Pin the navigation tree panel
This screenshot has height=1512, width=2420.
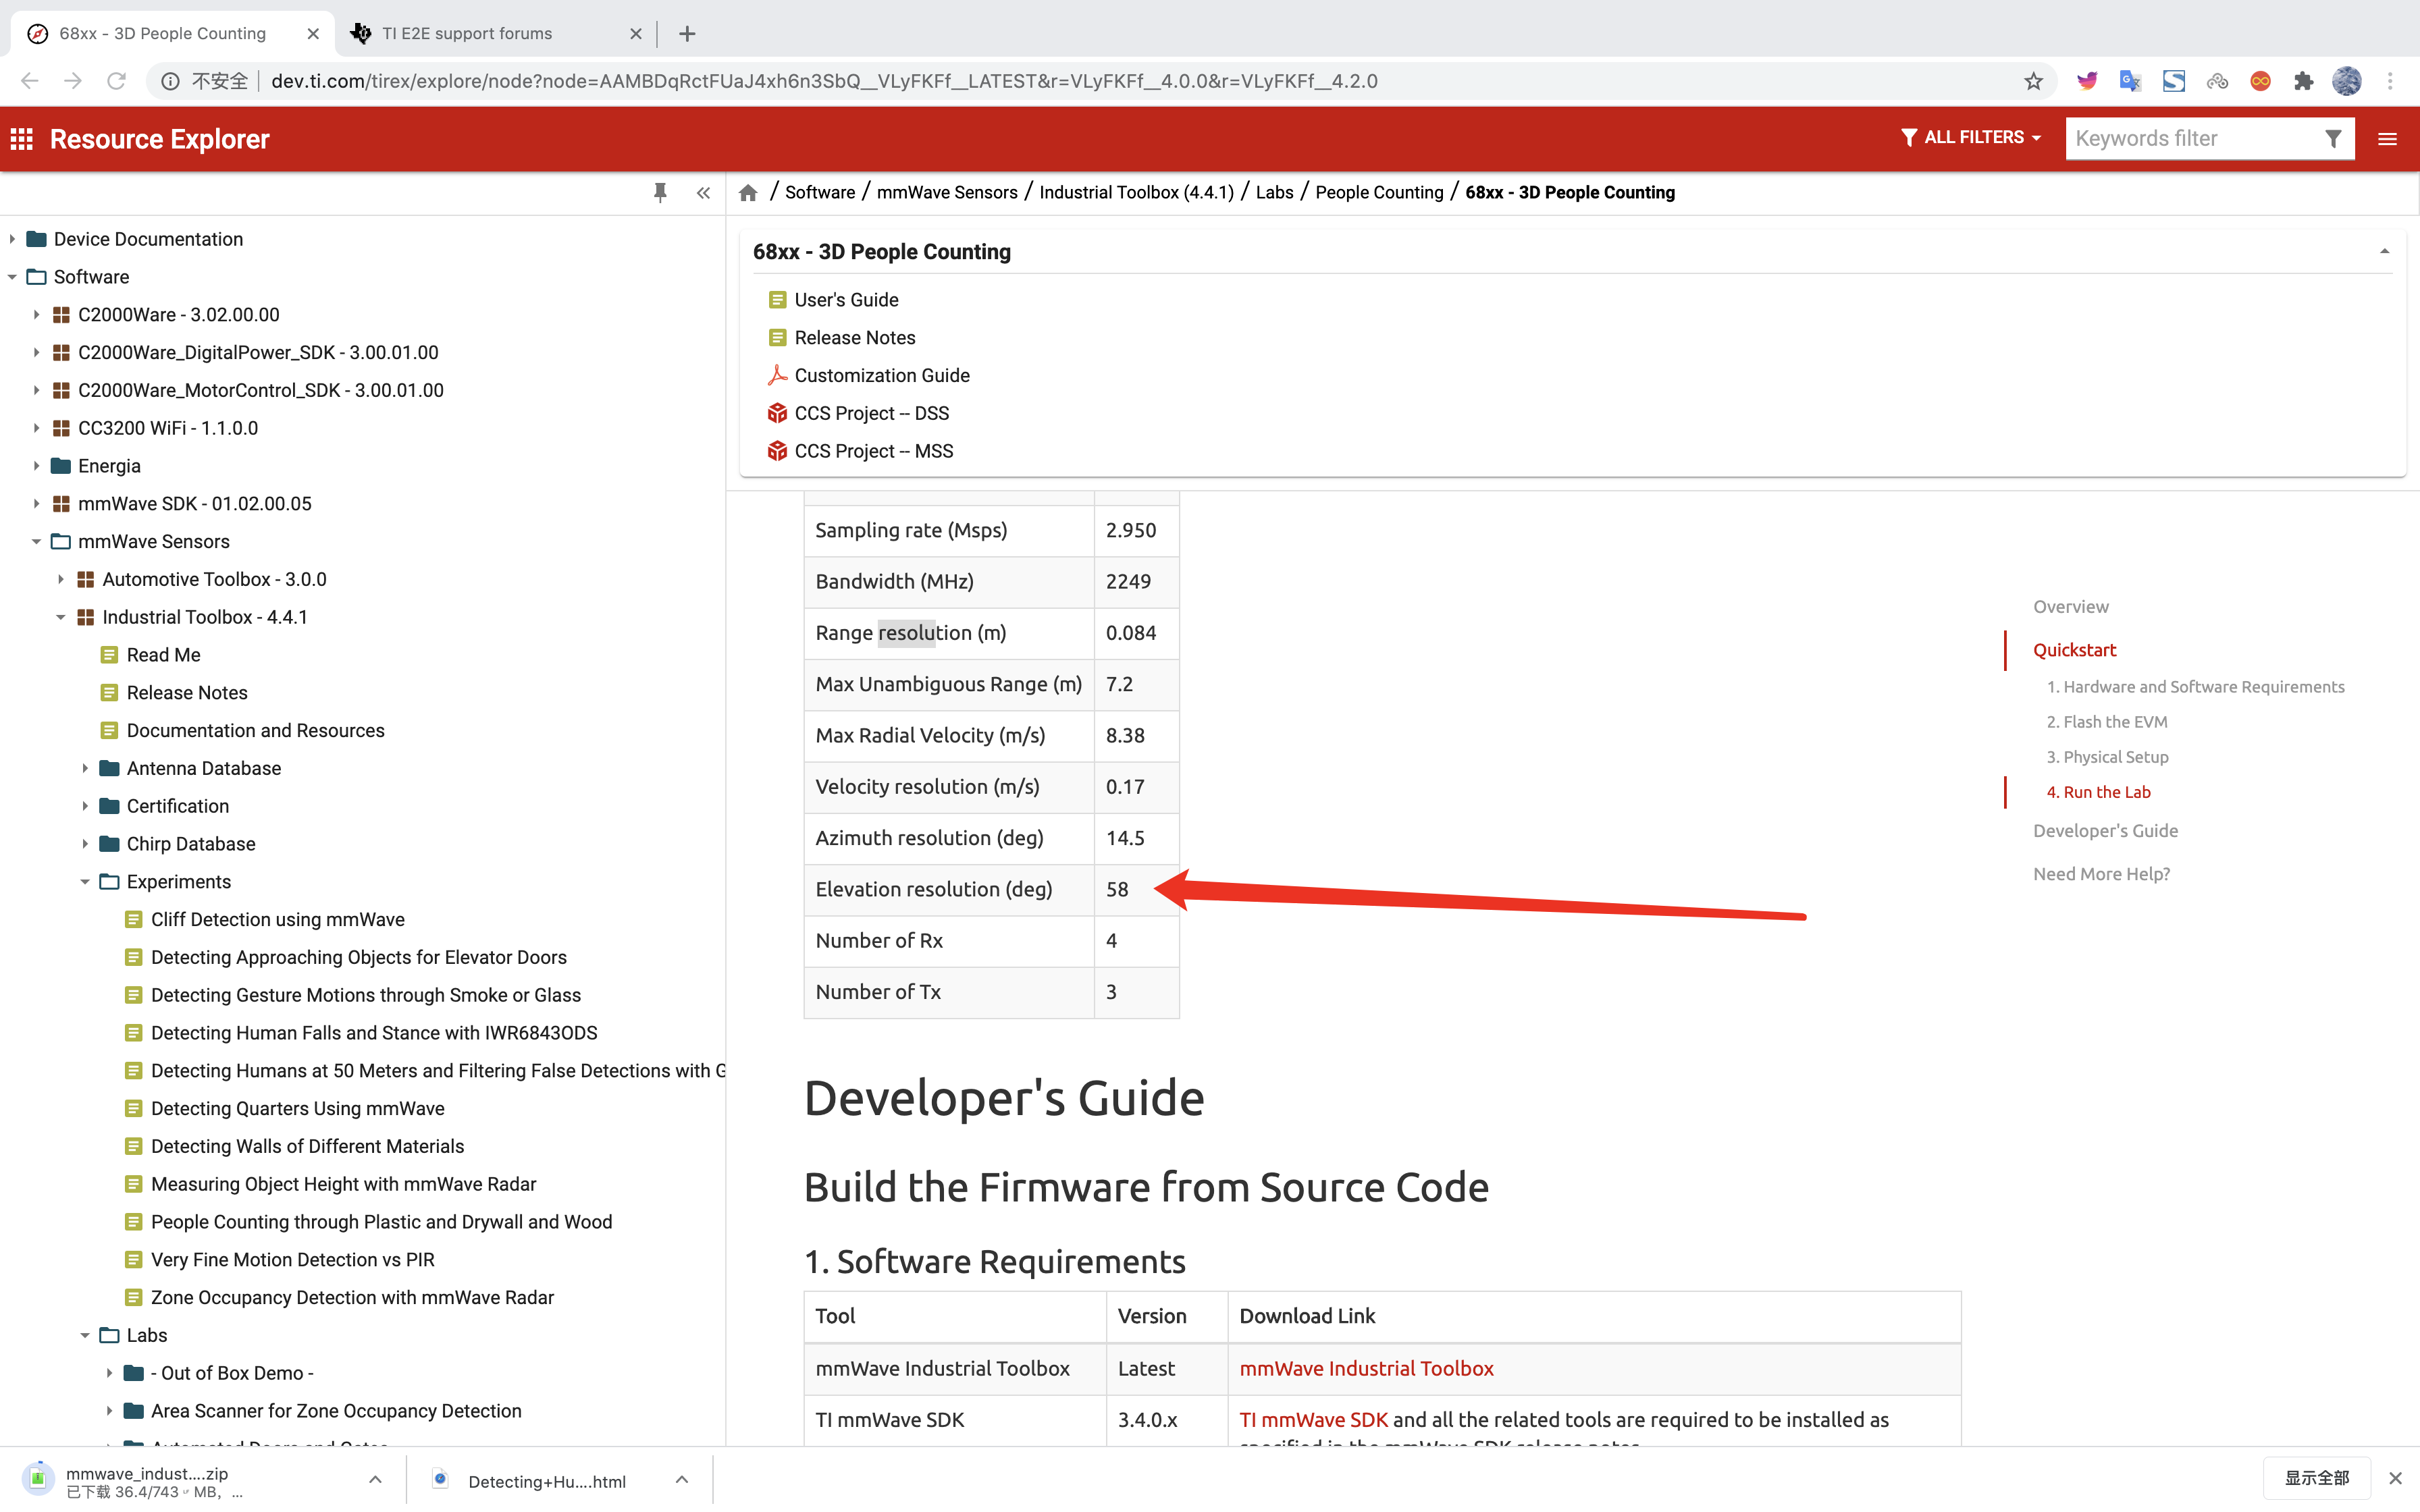point(660,192)
